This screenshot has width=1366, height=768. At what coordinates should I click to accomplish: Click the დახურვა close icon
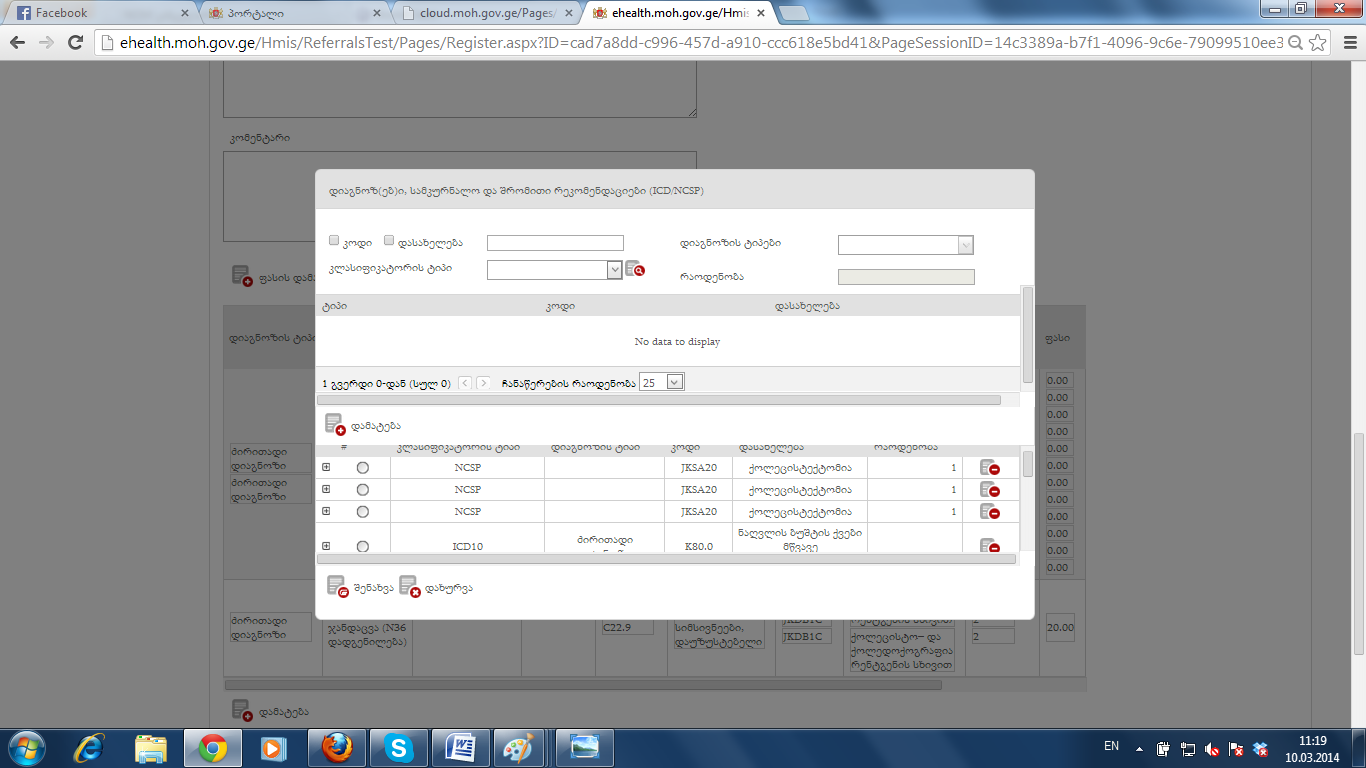tap(409, 587)
